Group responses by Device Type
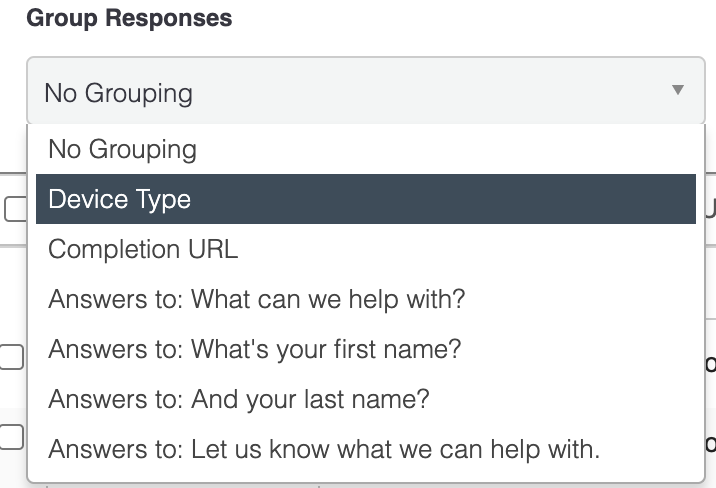This screenshot has height=488, width=716. coord(119,199)
